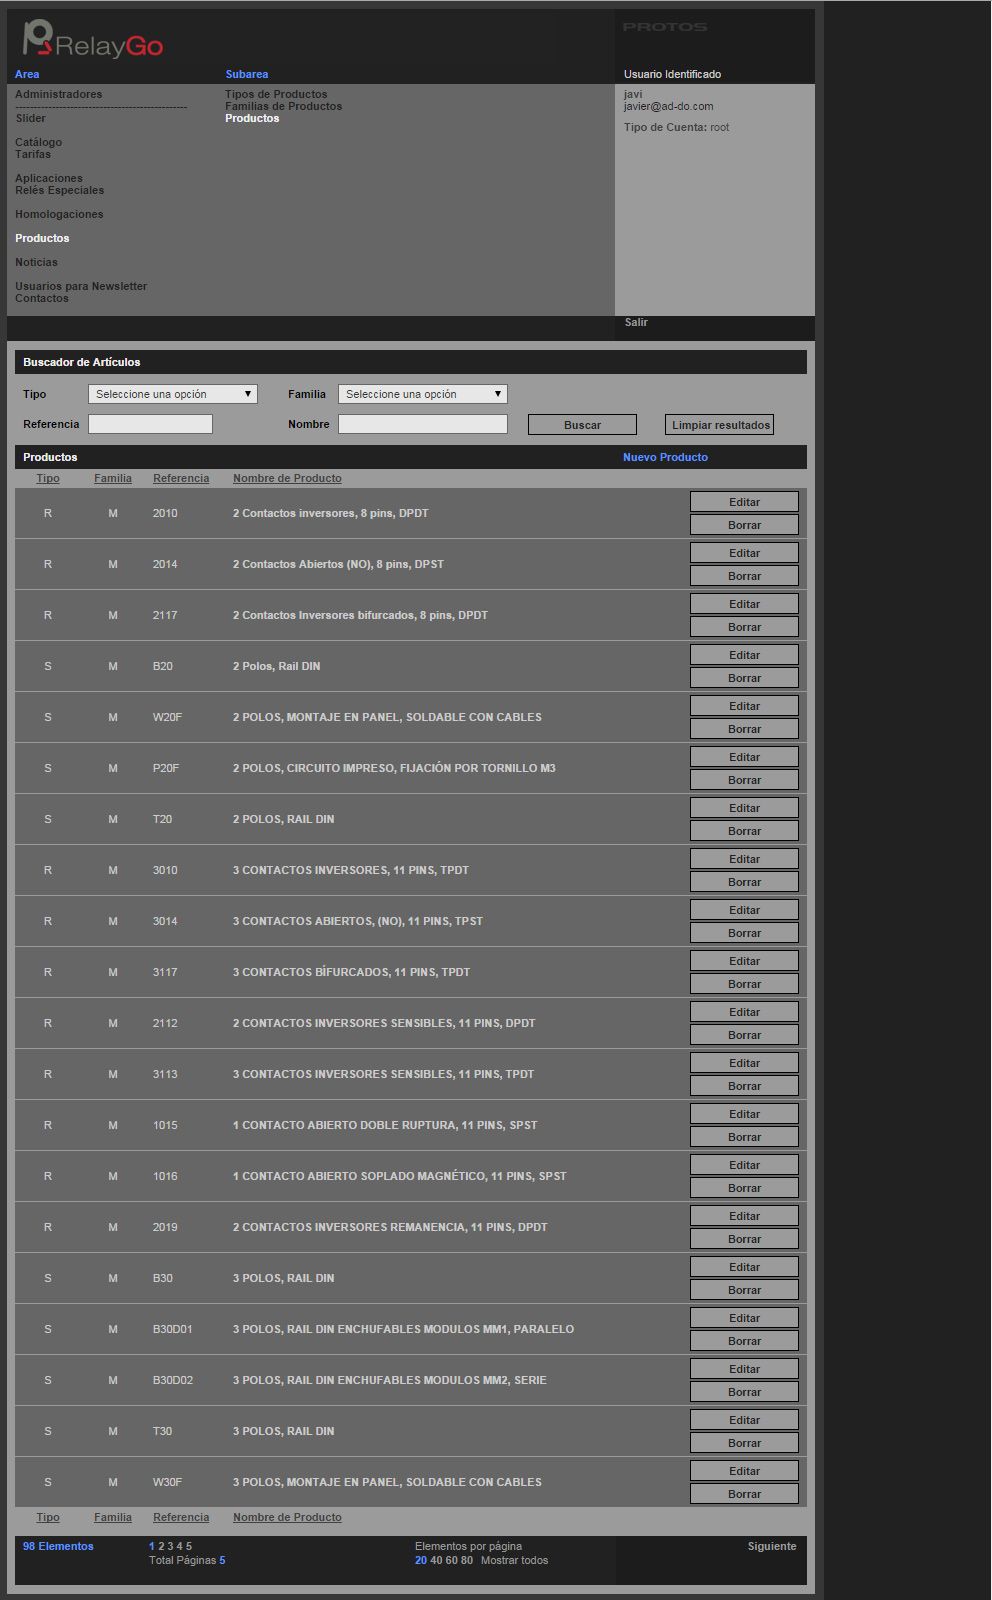Open the Tipo dropdown
992x1600 pixels.
173,394
